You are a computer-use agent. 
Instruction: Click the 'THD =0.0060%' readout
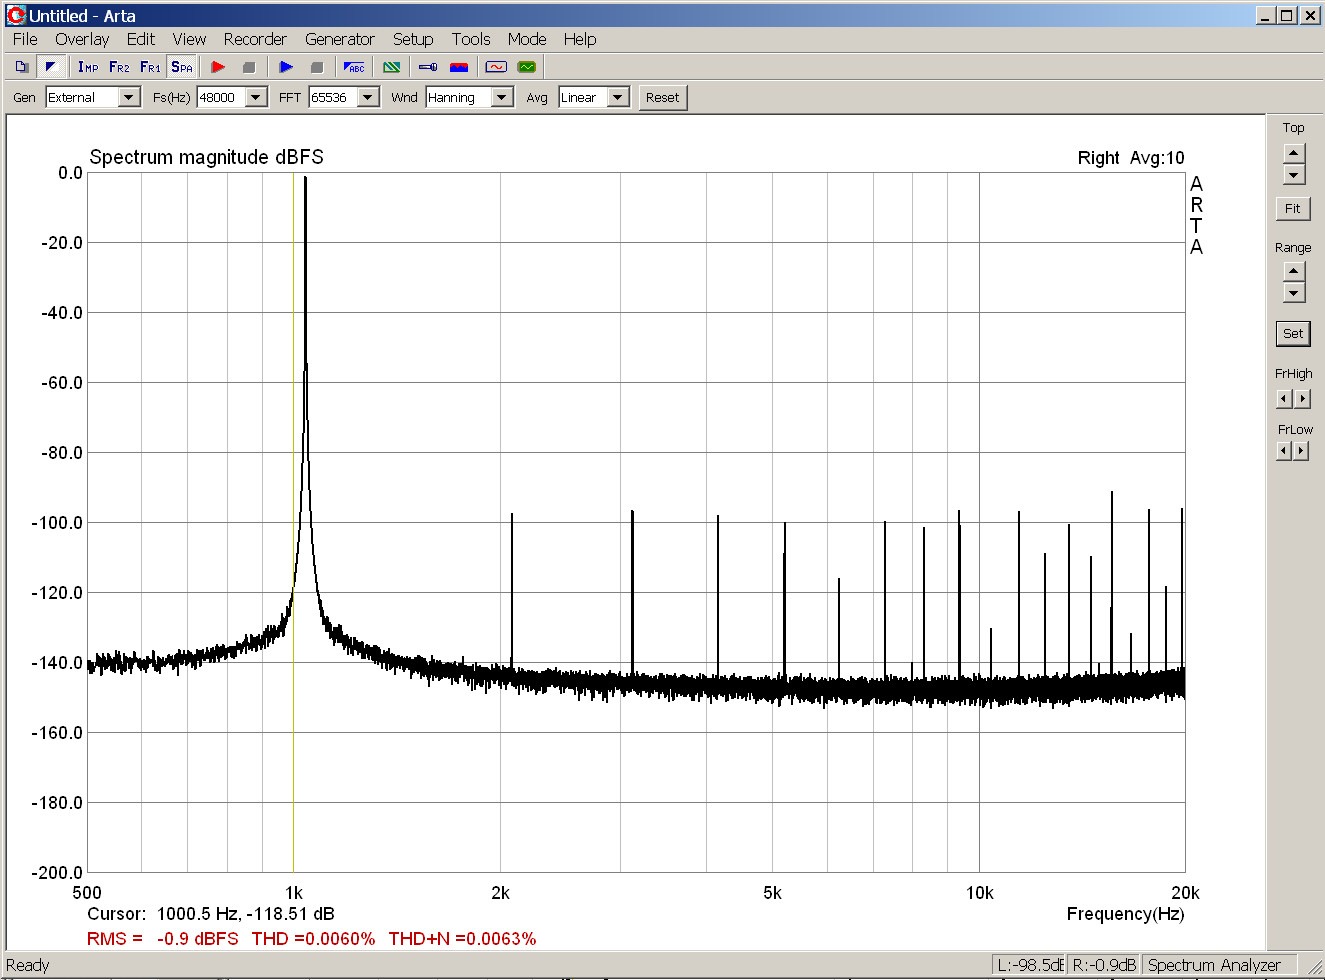tap(313, 938)
